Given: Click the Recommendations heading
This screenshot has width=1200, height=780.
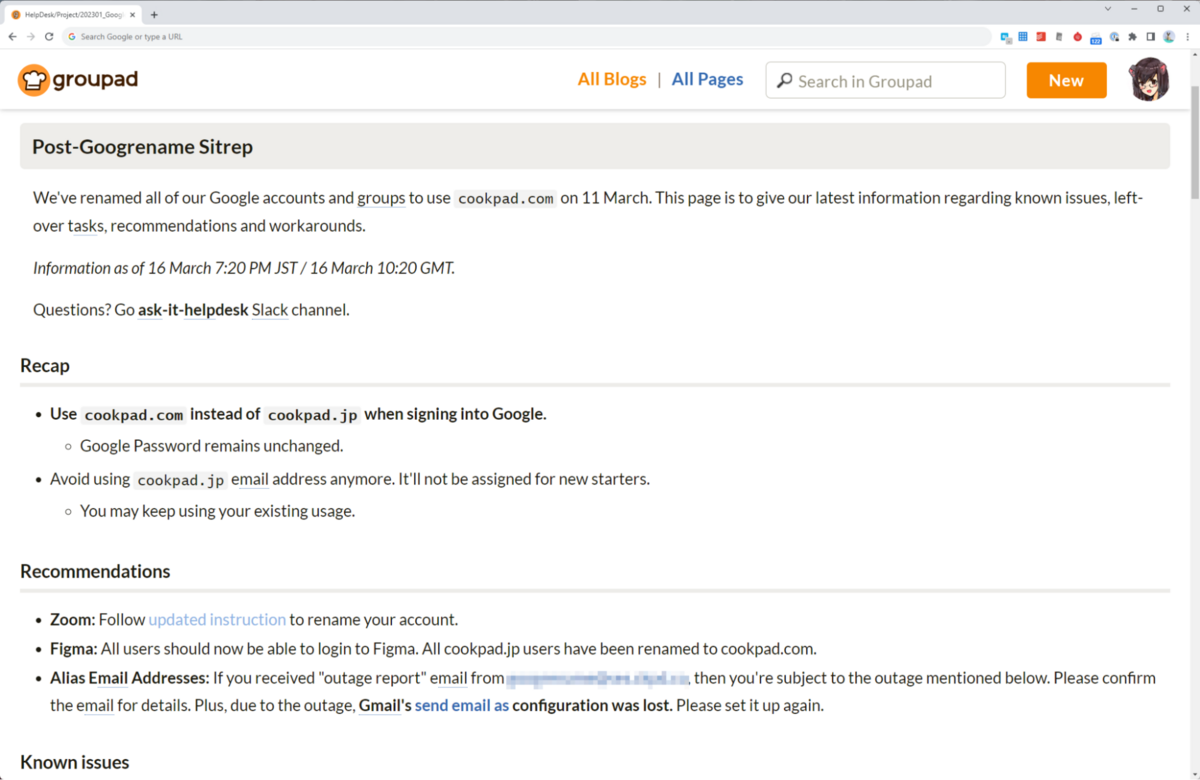Looking at the screenshot, I should pos(95,571).
